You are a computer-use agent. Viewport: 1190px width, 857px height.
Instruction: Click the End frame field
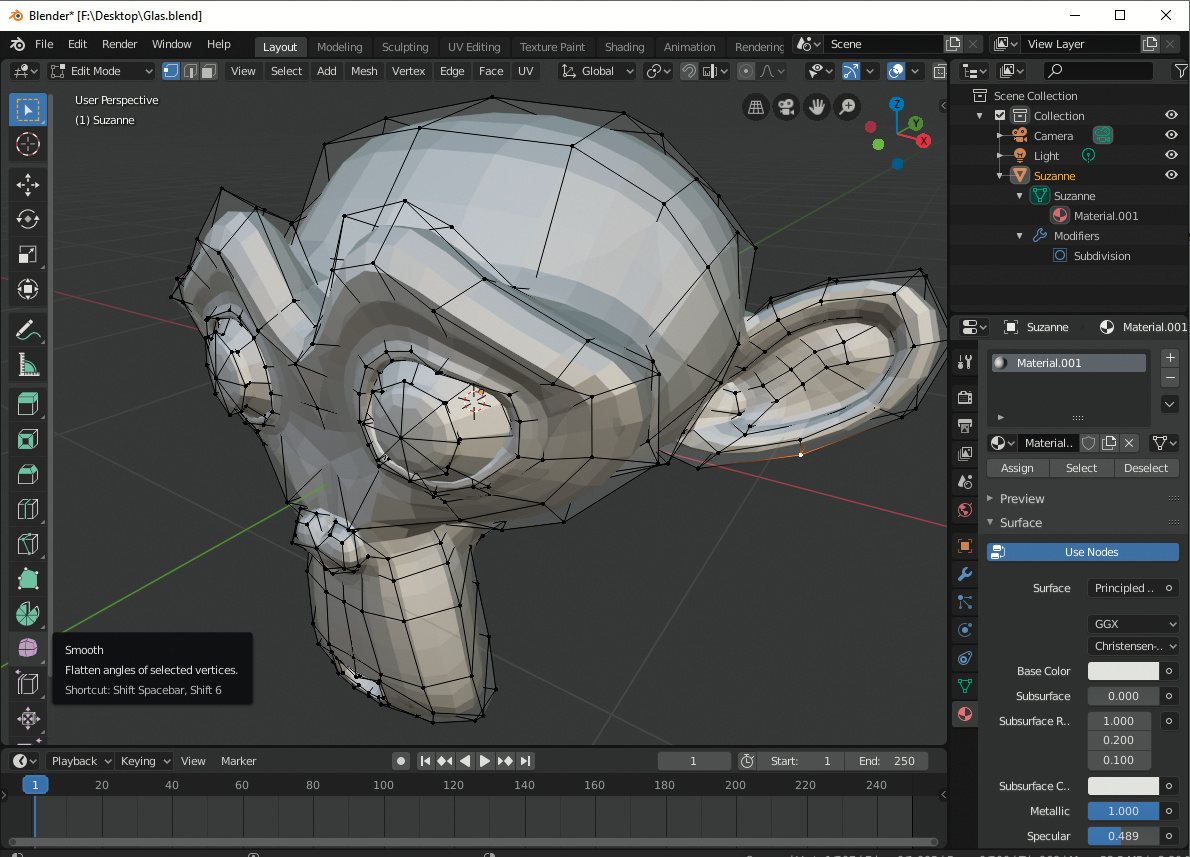(x=887, y=761)
